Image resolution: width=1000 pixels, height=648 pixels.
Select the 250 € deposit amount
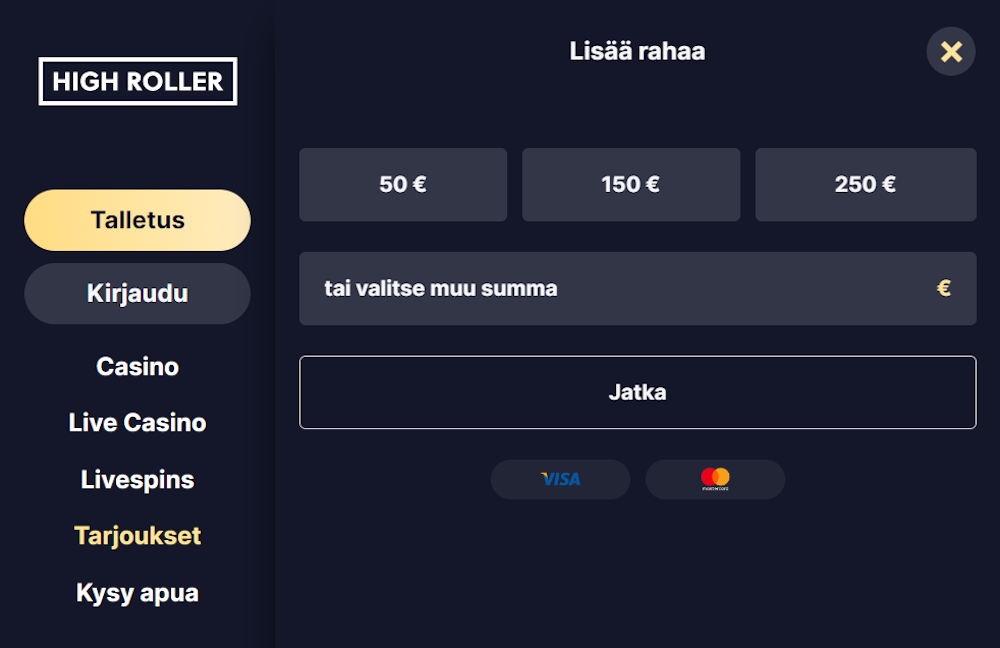pyautogui.click(x=865, y=184)
